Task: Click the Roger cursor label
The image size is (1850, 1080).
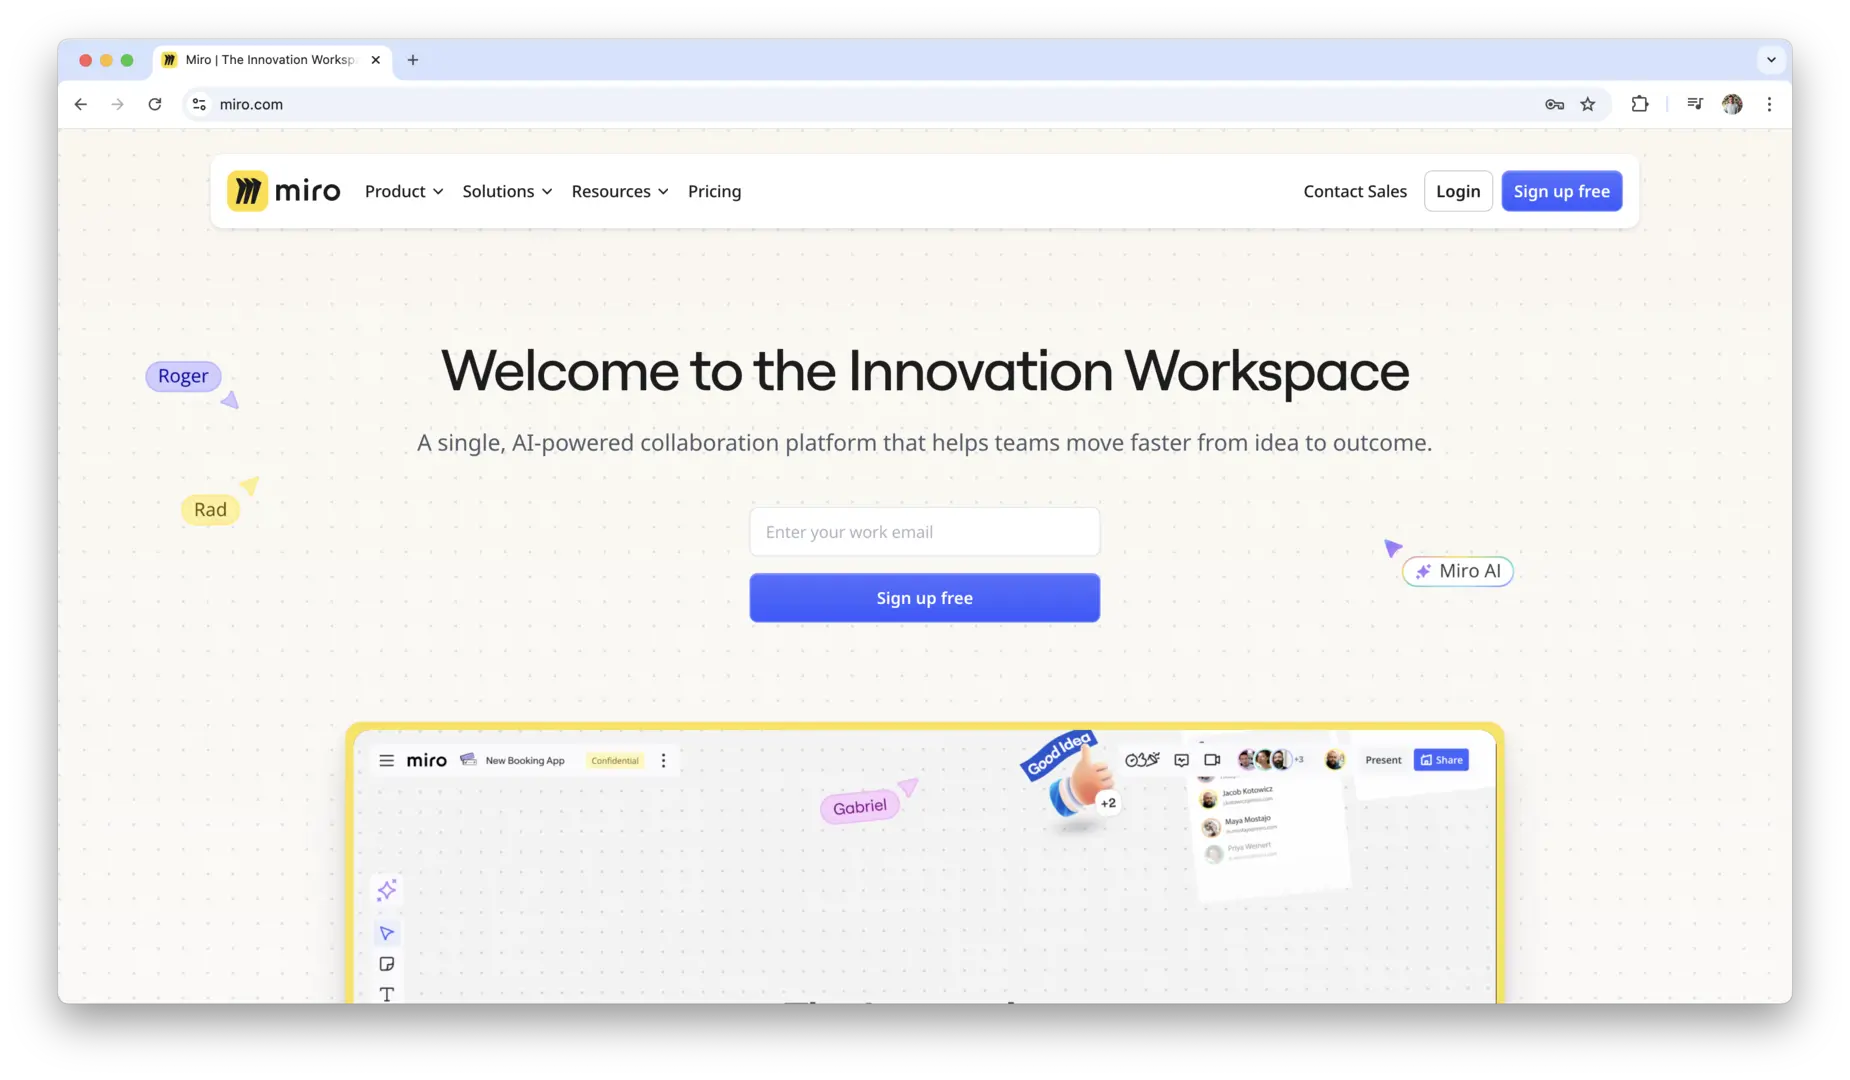Action: click(183, 376)
